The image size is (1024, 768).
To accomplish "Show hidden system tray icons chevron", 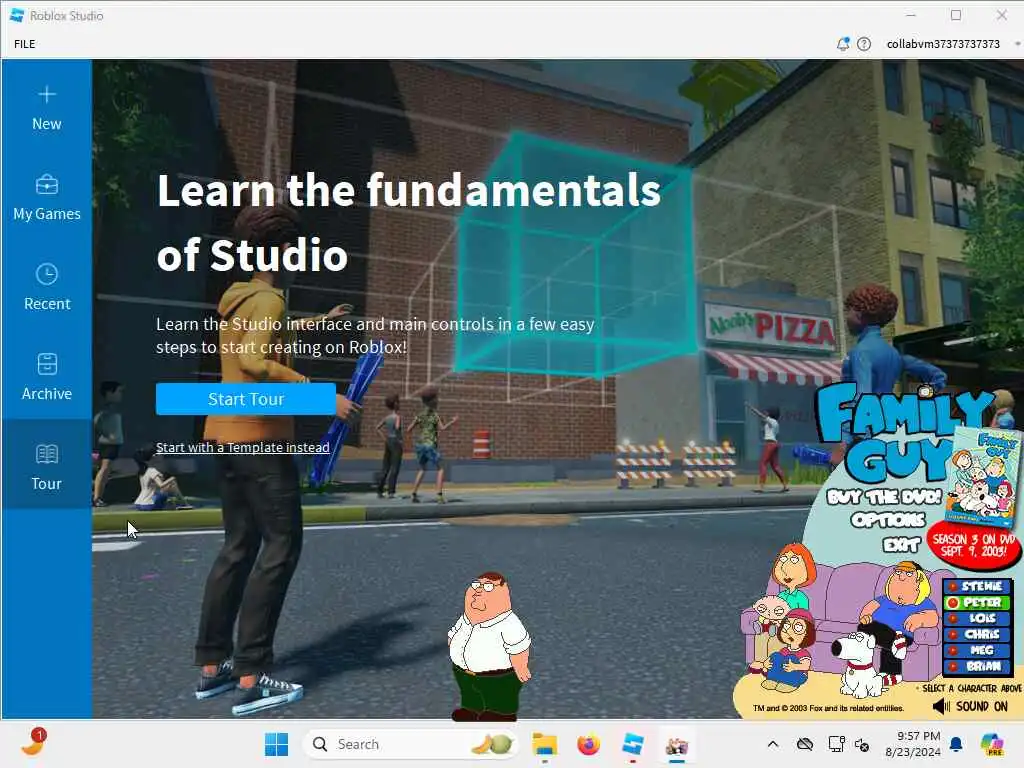I will pyautogui.click(x=773, y=744).
